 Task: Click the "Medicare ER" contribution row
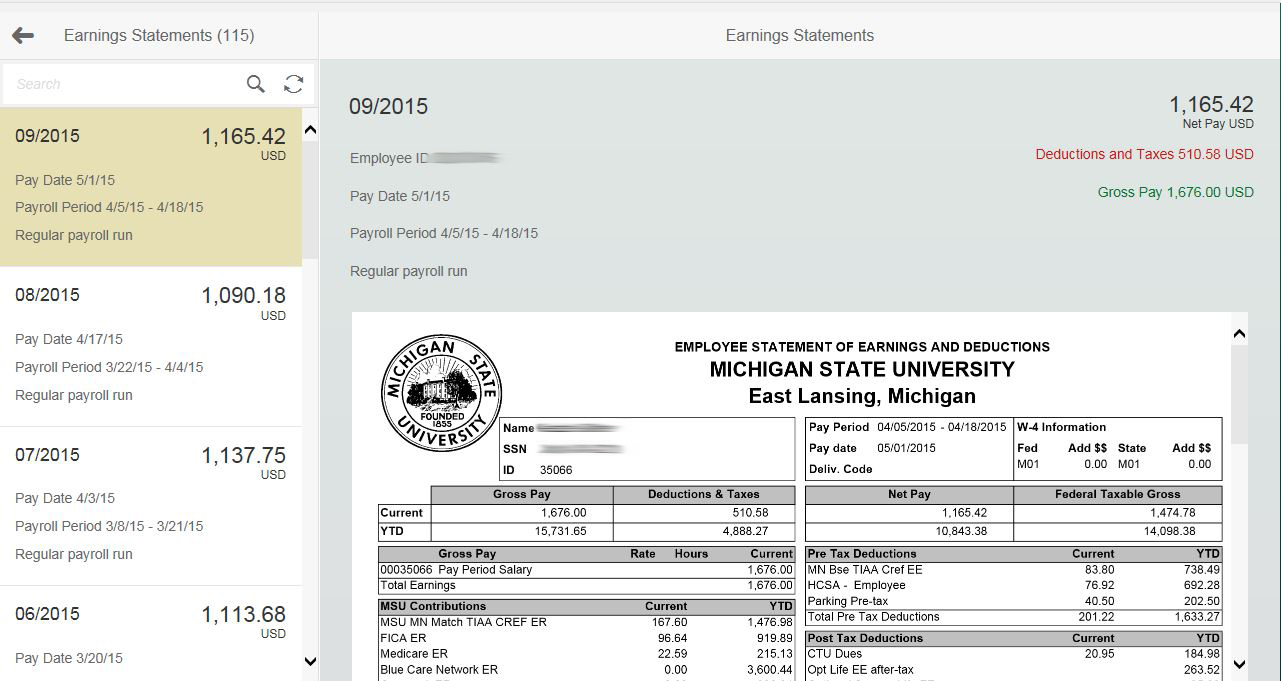click(x=587, y=654)
